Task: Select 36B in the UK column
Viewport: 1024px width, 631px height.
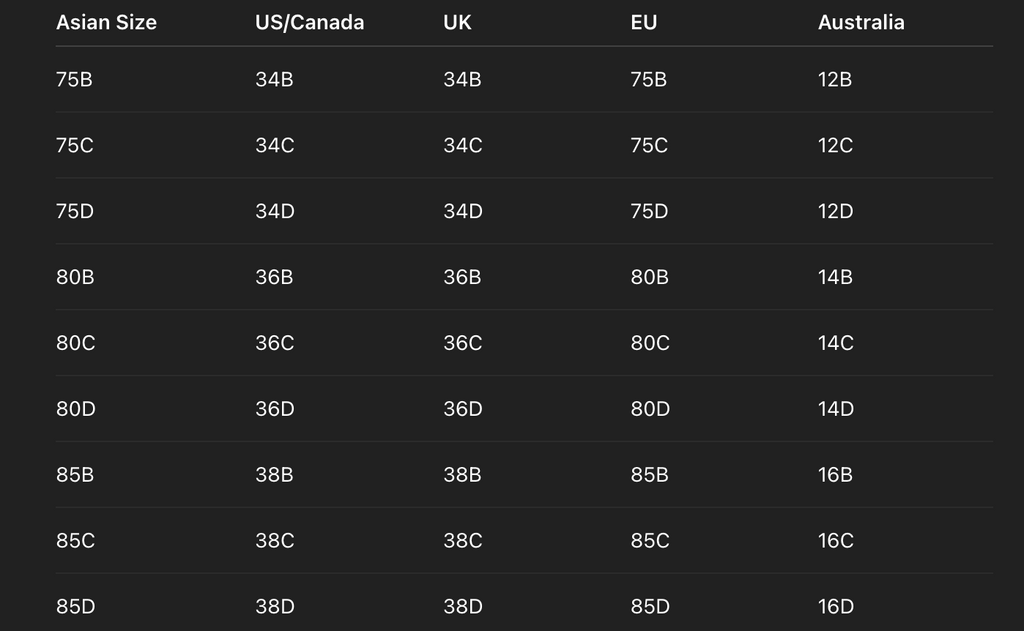Action: 462,278
